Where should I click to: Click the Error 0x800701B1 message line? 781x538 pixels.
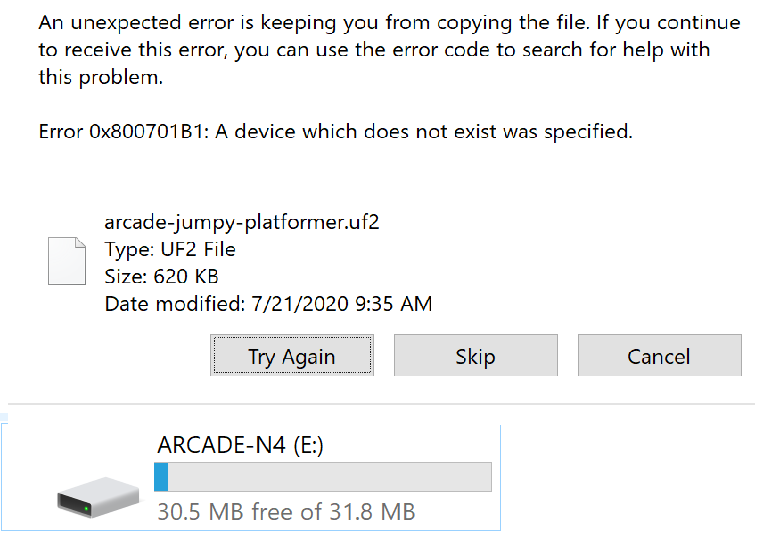(x=335, y=132)
